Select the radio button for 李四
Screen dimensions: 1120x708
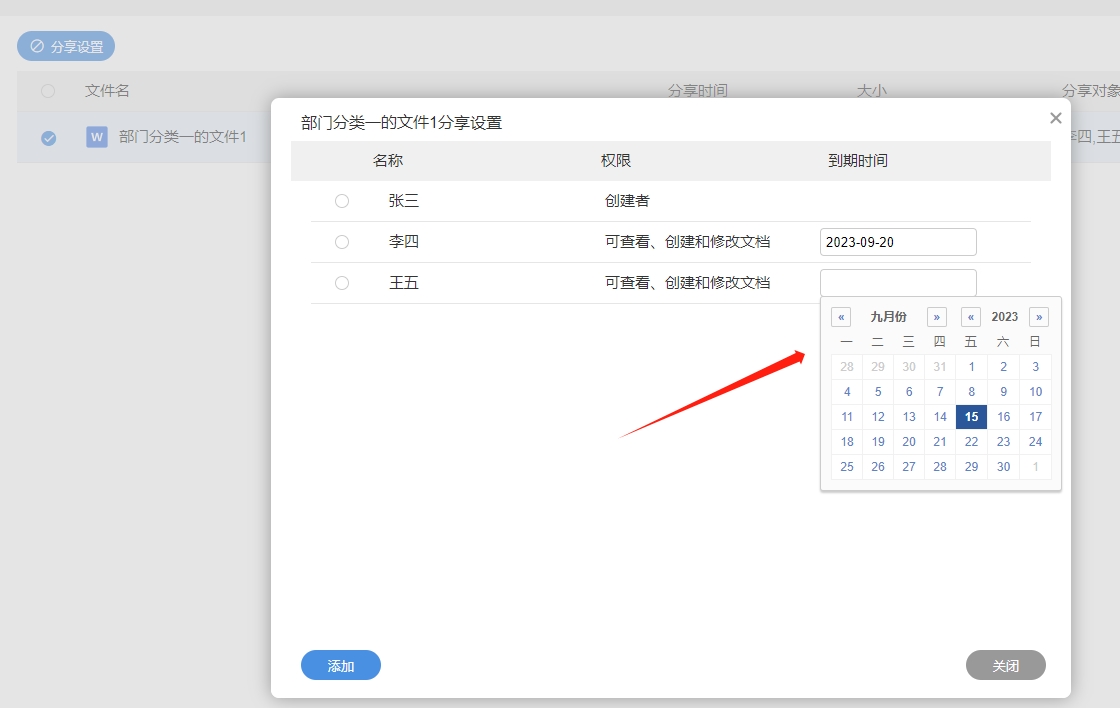point(342,242)
